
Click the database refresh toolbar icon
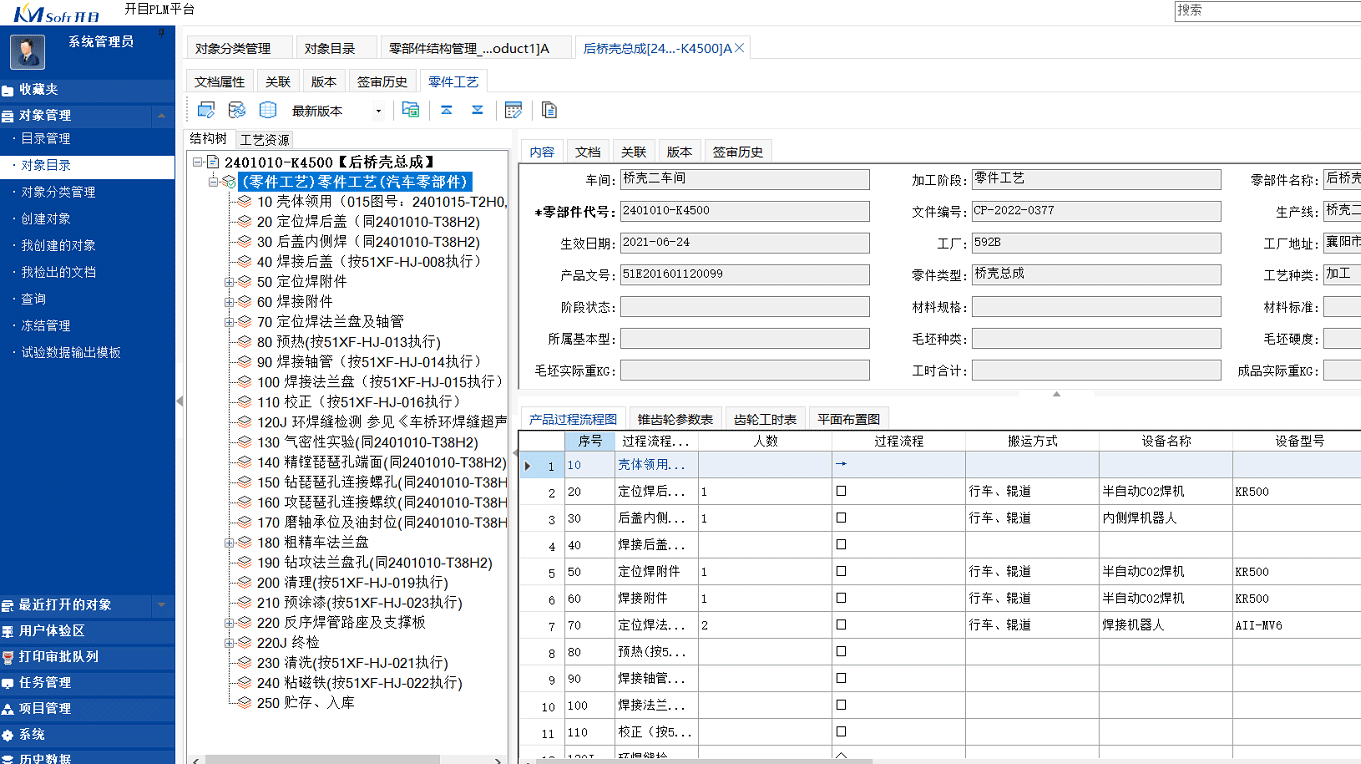tap(237, 110)
